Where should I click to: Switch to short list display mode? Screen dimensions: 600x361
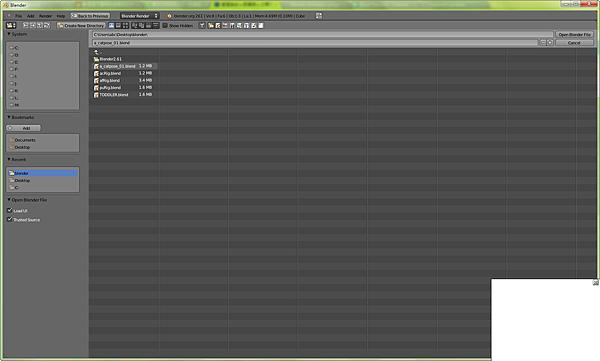[111, 25]
